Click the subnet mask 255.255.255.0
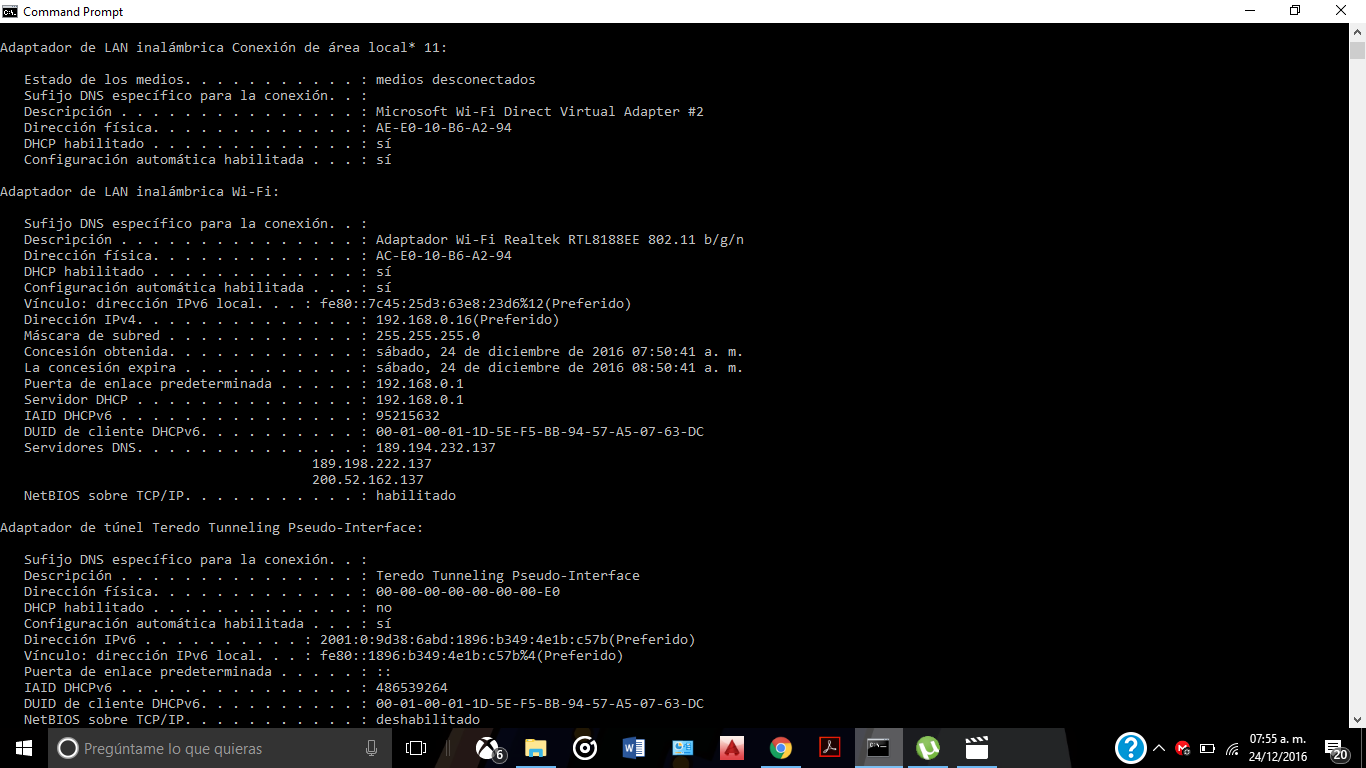The image size is (1366, 768). pos(428,336)
